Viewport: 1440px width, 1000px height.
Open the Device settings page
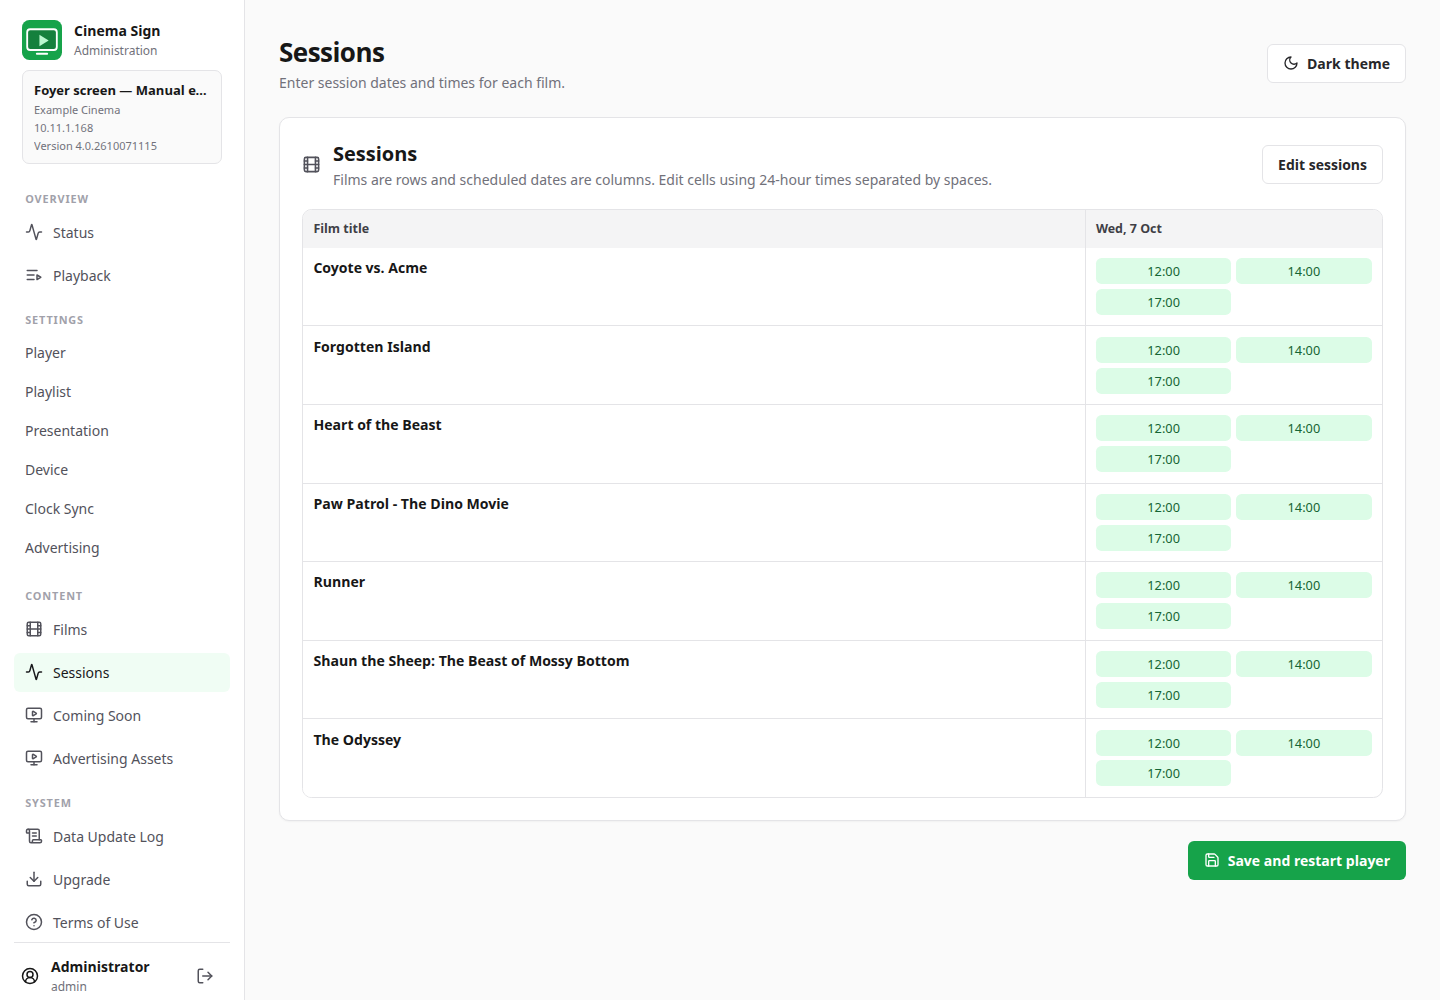122,470
